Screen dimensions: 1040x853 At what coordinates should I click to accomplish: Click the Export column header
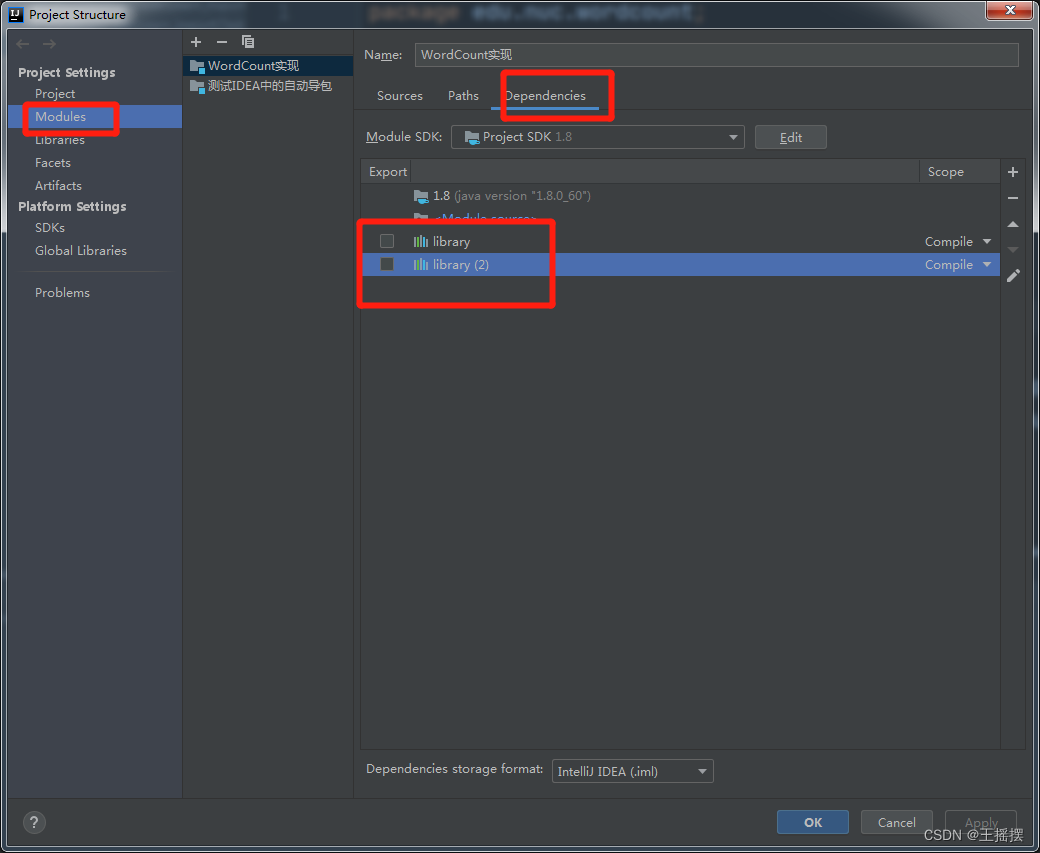tap(387, 172)
